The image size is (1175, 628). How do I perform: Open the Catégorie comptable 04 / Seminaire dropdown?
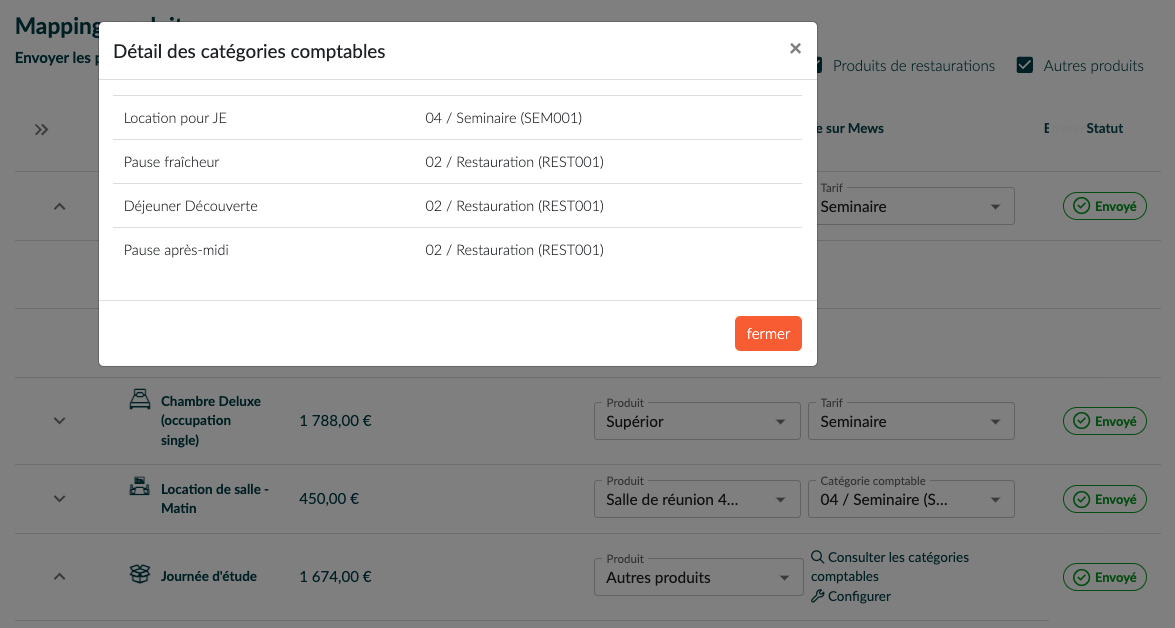pos(910,500)
